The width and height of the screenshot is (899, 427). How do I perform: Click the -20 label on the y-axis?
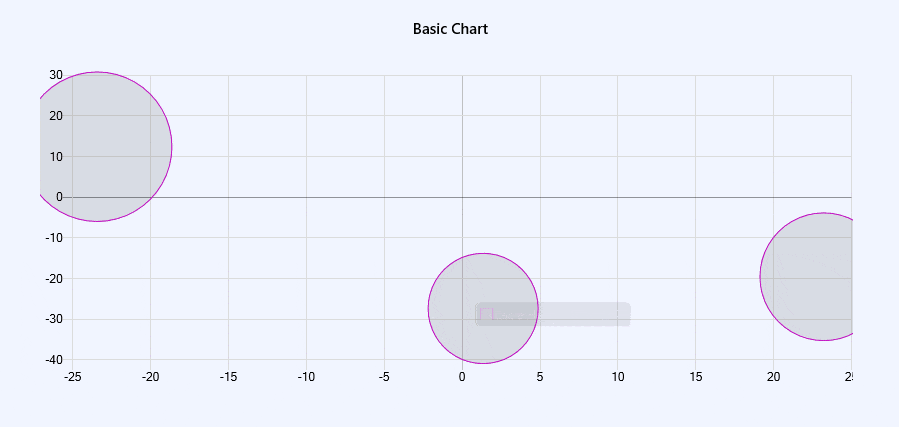coord(54,279)
